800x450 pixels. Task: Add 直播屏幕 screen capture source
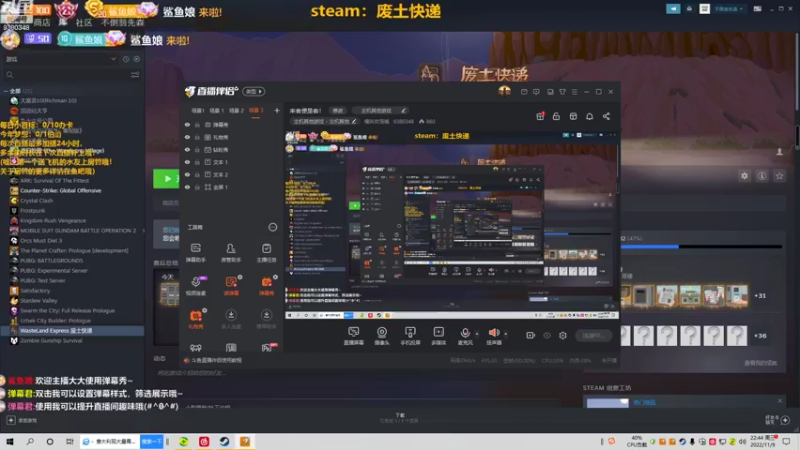(x=354, y=336)
